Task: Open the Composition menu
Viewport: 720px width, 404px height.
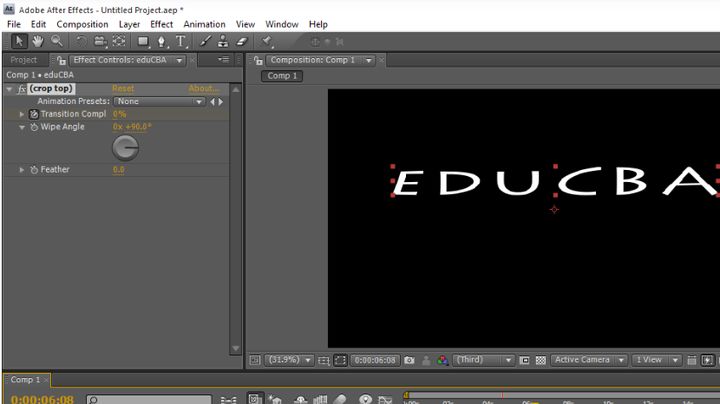Action: coord(82,24)
